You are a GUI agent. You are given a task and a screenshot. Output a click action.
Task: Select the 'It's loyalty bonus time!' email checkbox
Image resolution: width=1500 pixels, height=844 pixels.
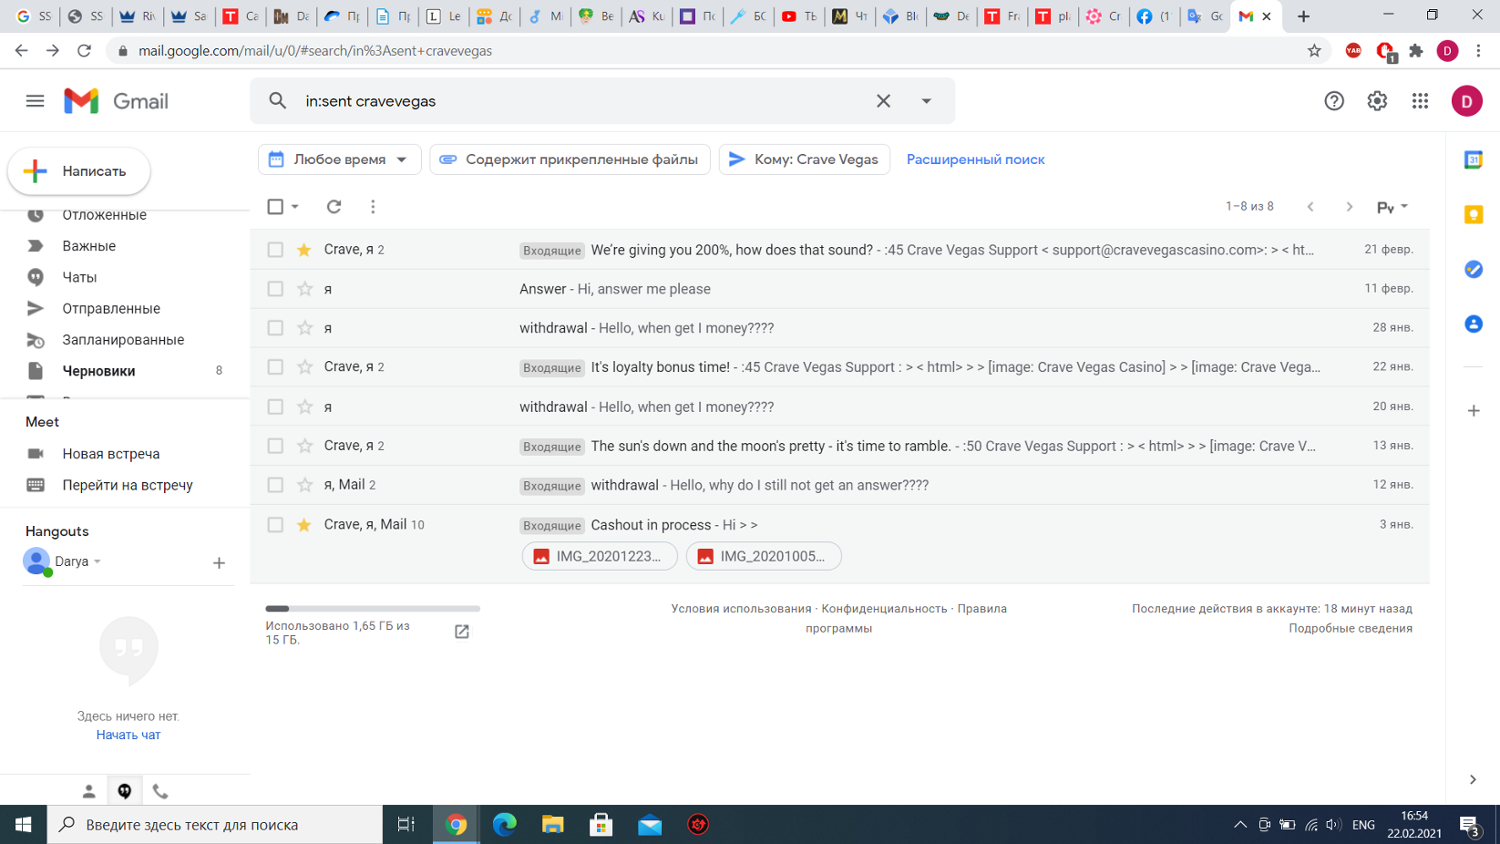tap(275, 367)
